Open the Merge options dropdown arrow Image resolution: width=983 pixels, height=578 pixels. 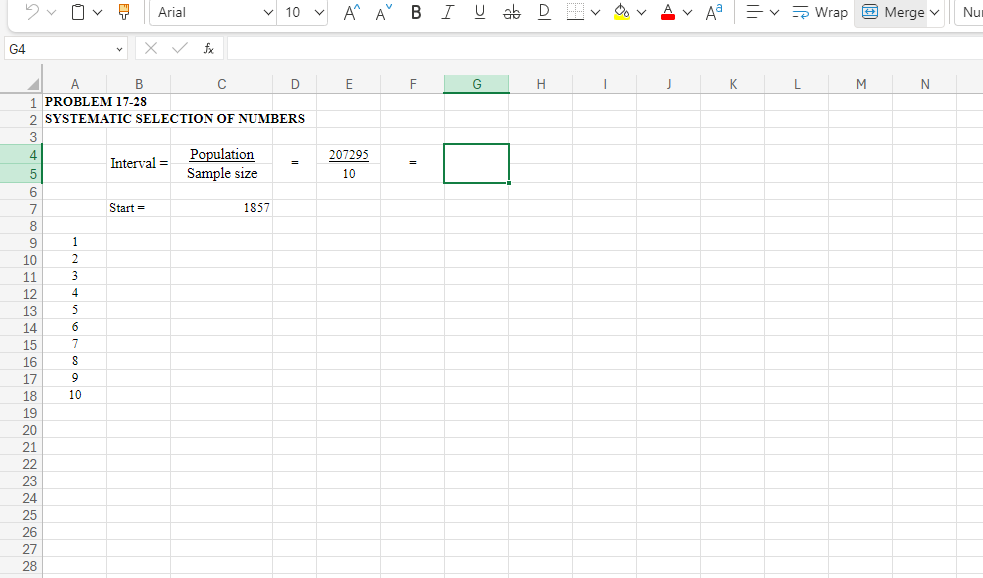pos(934,13)
